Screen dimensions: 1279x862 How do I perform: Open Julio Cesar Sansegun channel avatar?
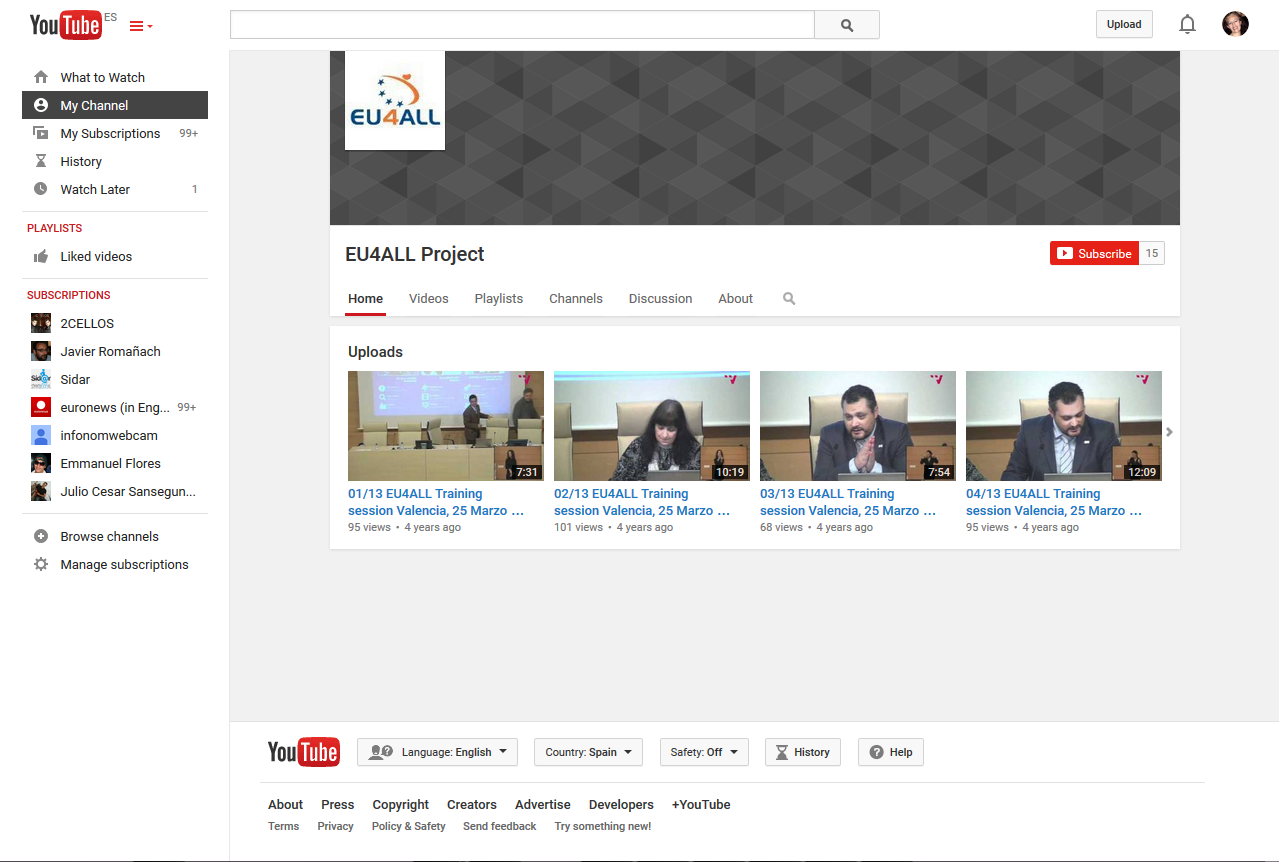click(41, 491)
